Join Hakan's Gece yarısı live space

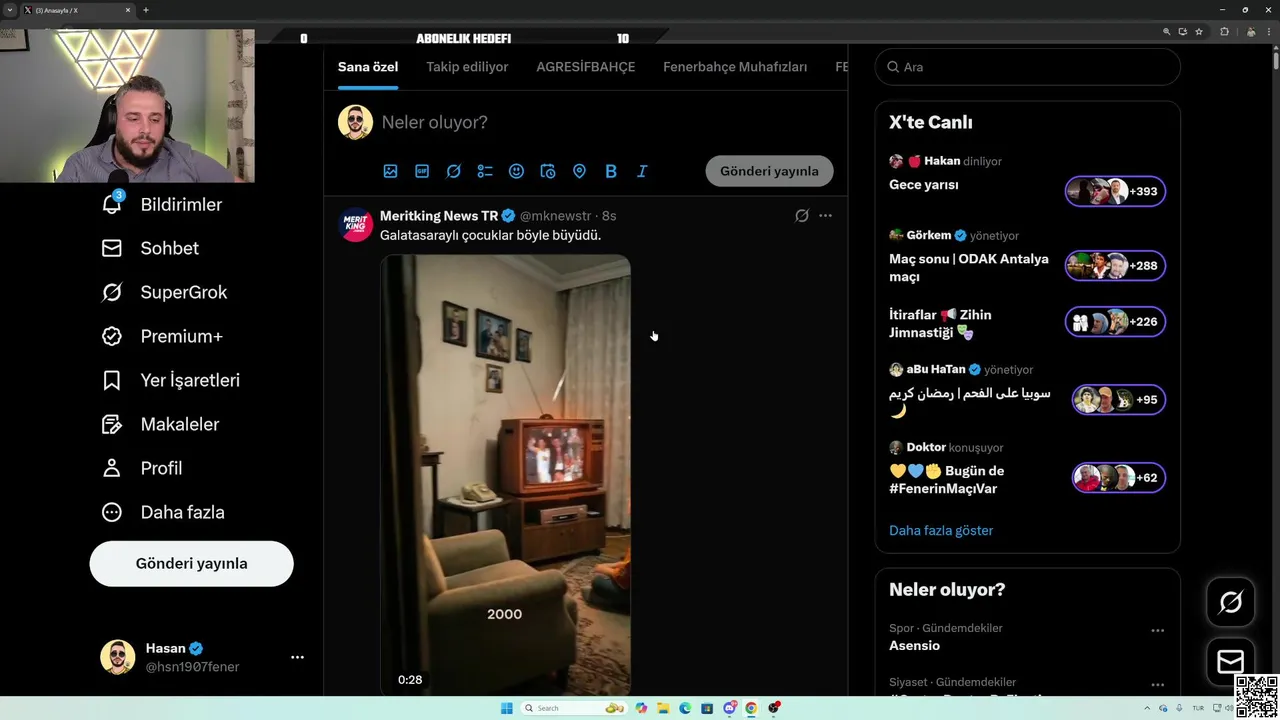pos(924,185)
